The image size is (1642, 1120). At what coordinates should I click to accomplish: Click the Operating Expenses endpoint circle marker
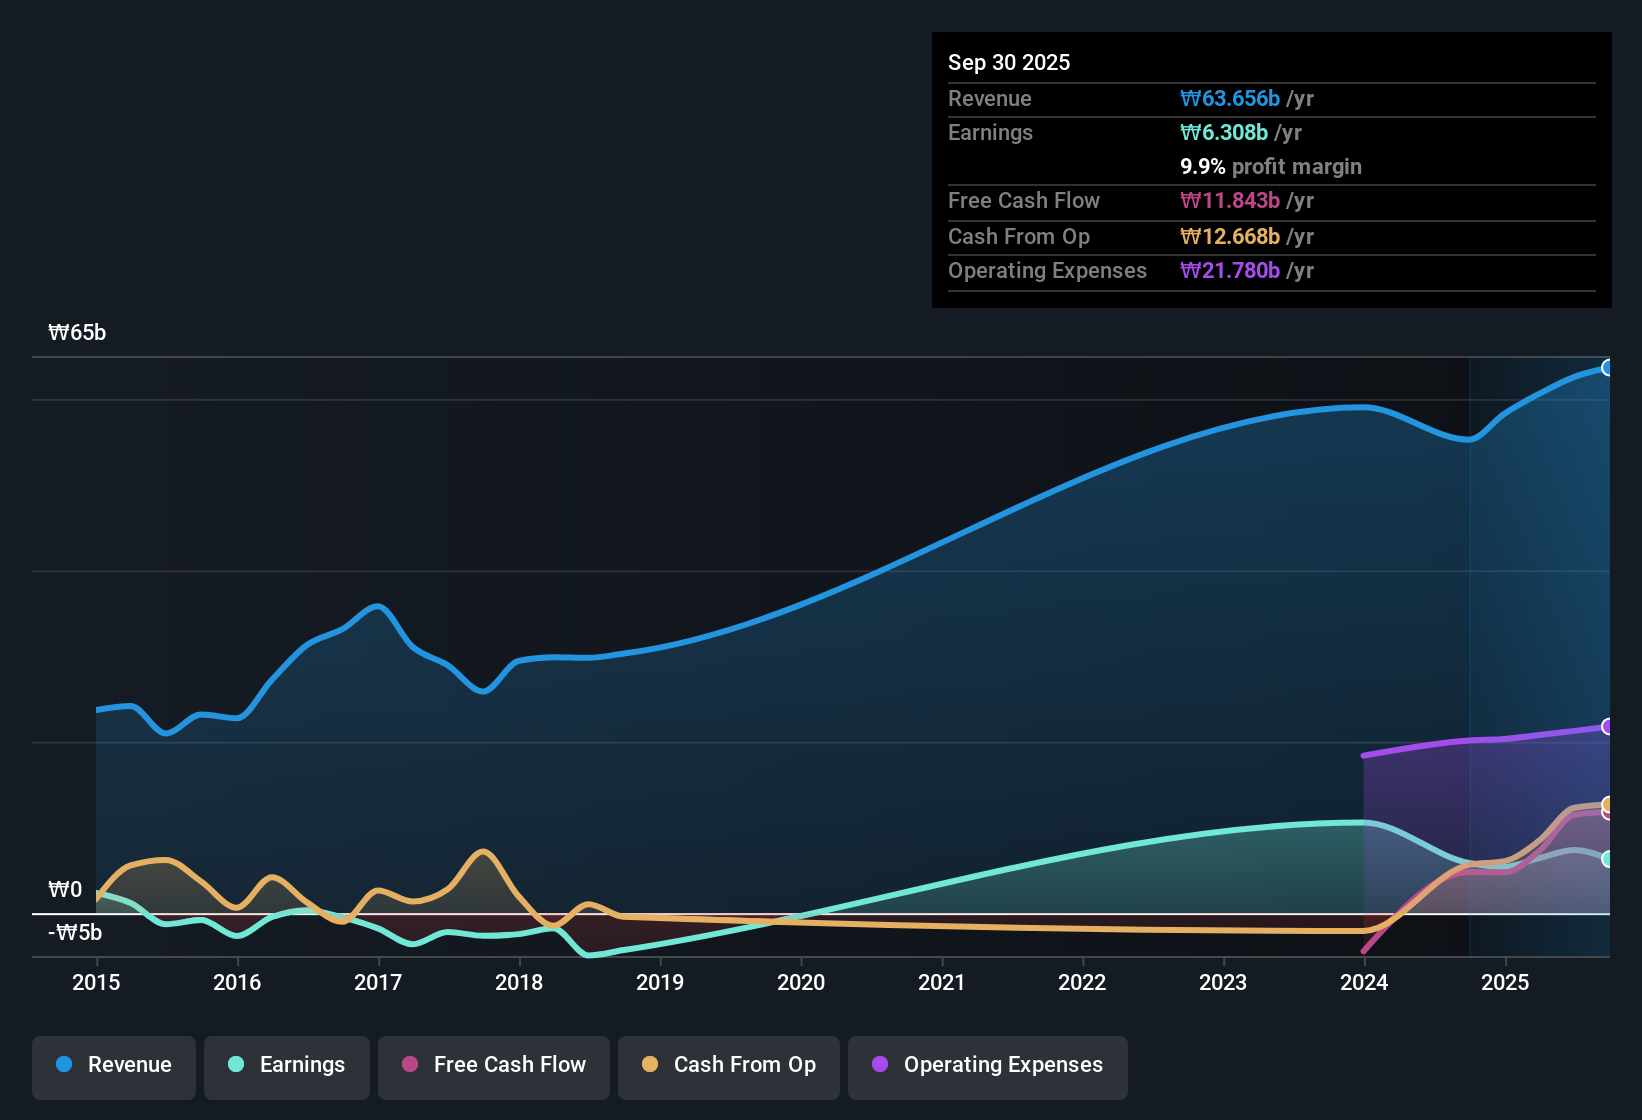pos(1608,726)
